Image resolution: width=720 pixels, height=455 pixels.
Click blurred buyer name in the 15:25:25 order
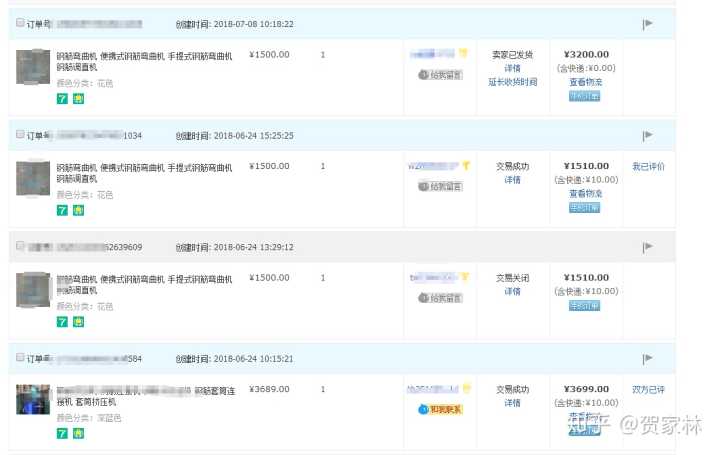(433, 166)
